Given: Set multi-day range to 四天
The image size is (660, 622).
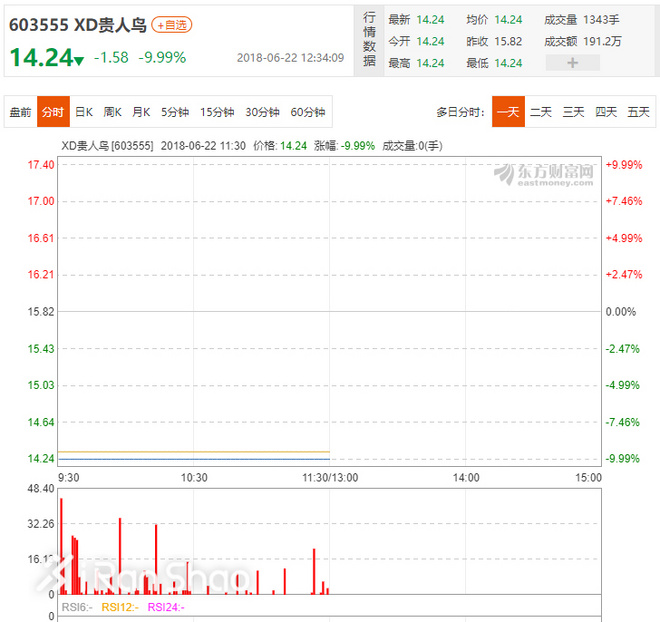Looking at the screenshot, I should pyautogui.click(x=606, y=112).
